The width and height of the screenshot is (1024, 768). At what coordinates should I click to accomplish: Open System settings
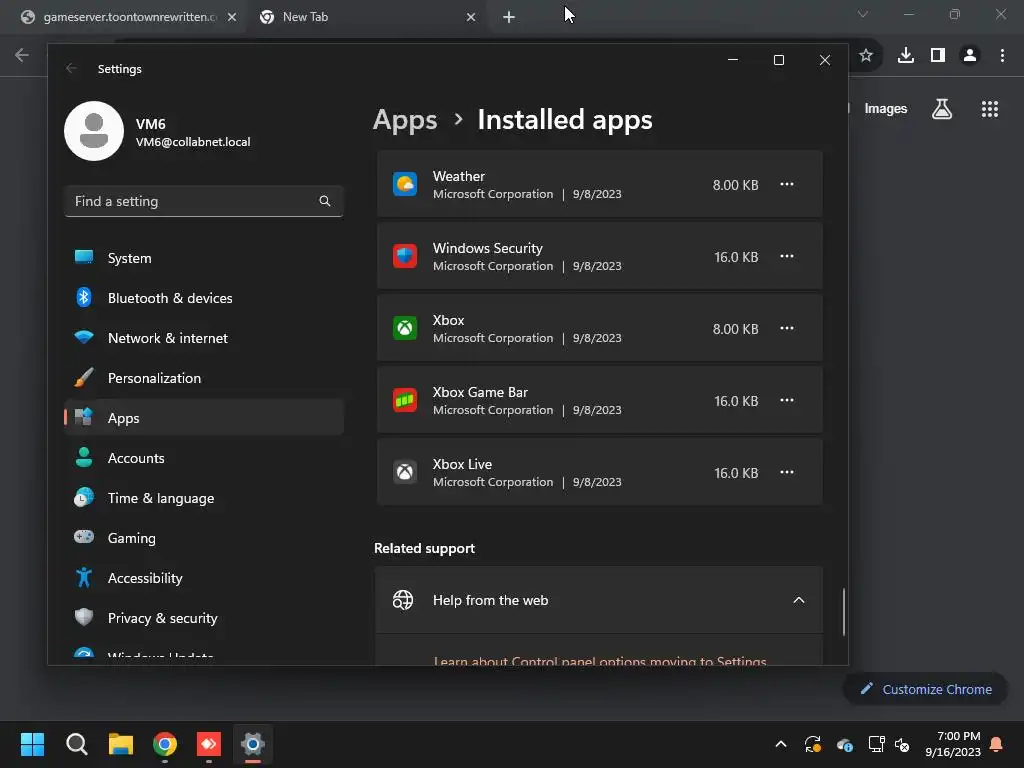pyautogui.click(x=204, y=258)
